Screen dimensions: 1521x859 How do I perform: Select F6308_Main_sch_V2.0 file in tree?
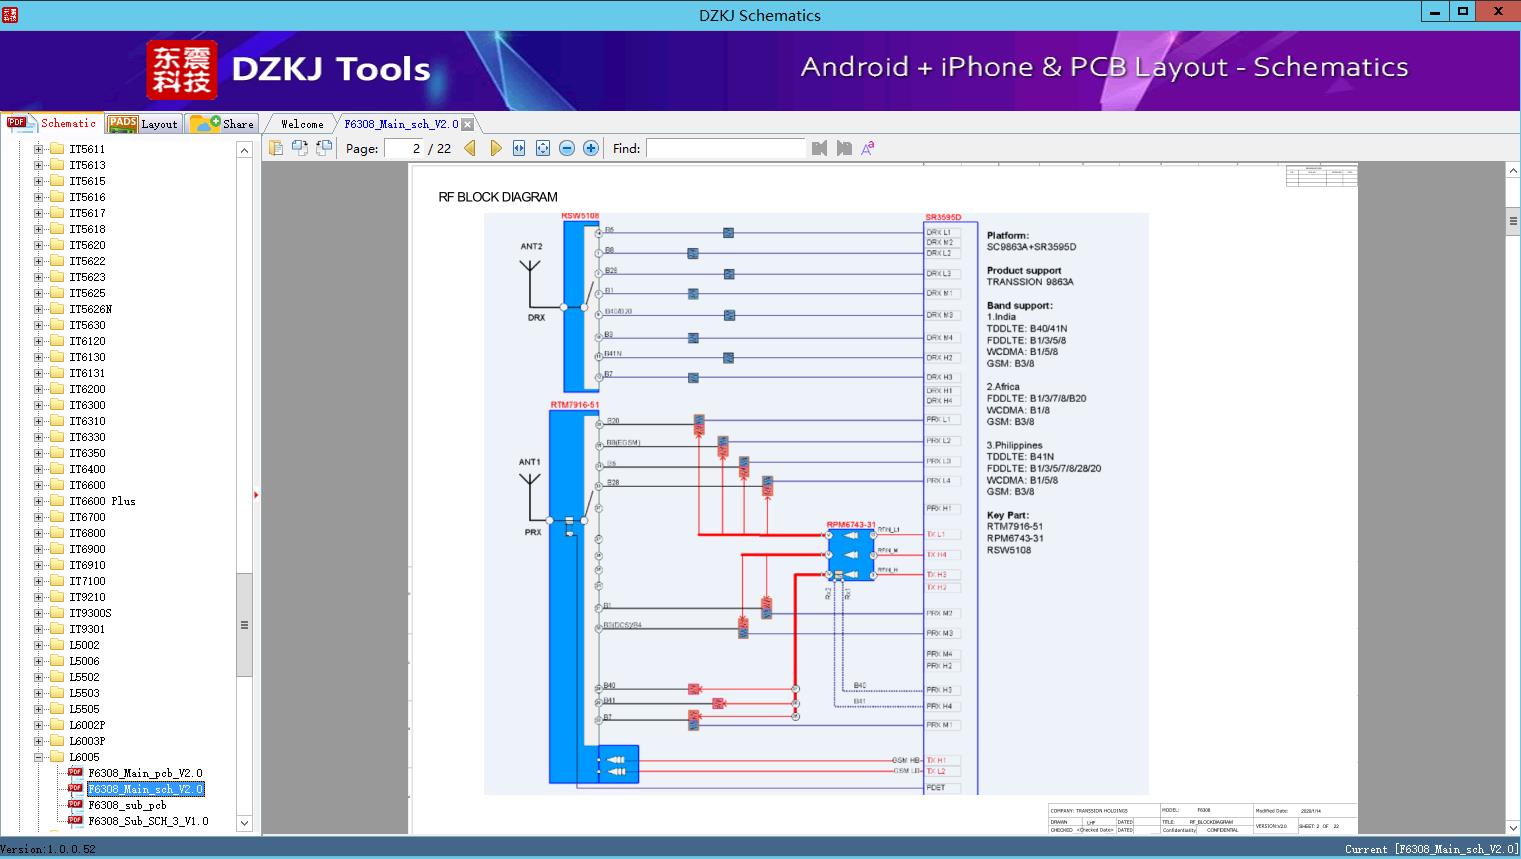[x=145, y=789]
